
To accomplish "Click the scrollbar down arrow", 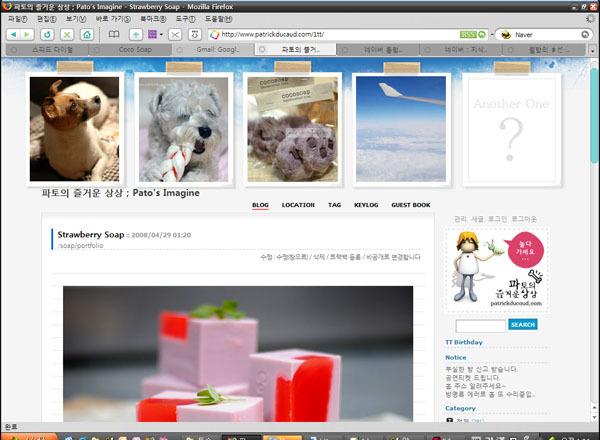I will coord(594,417).
